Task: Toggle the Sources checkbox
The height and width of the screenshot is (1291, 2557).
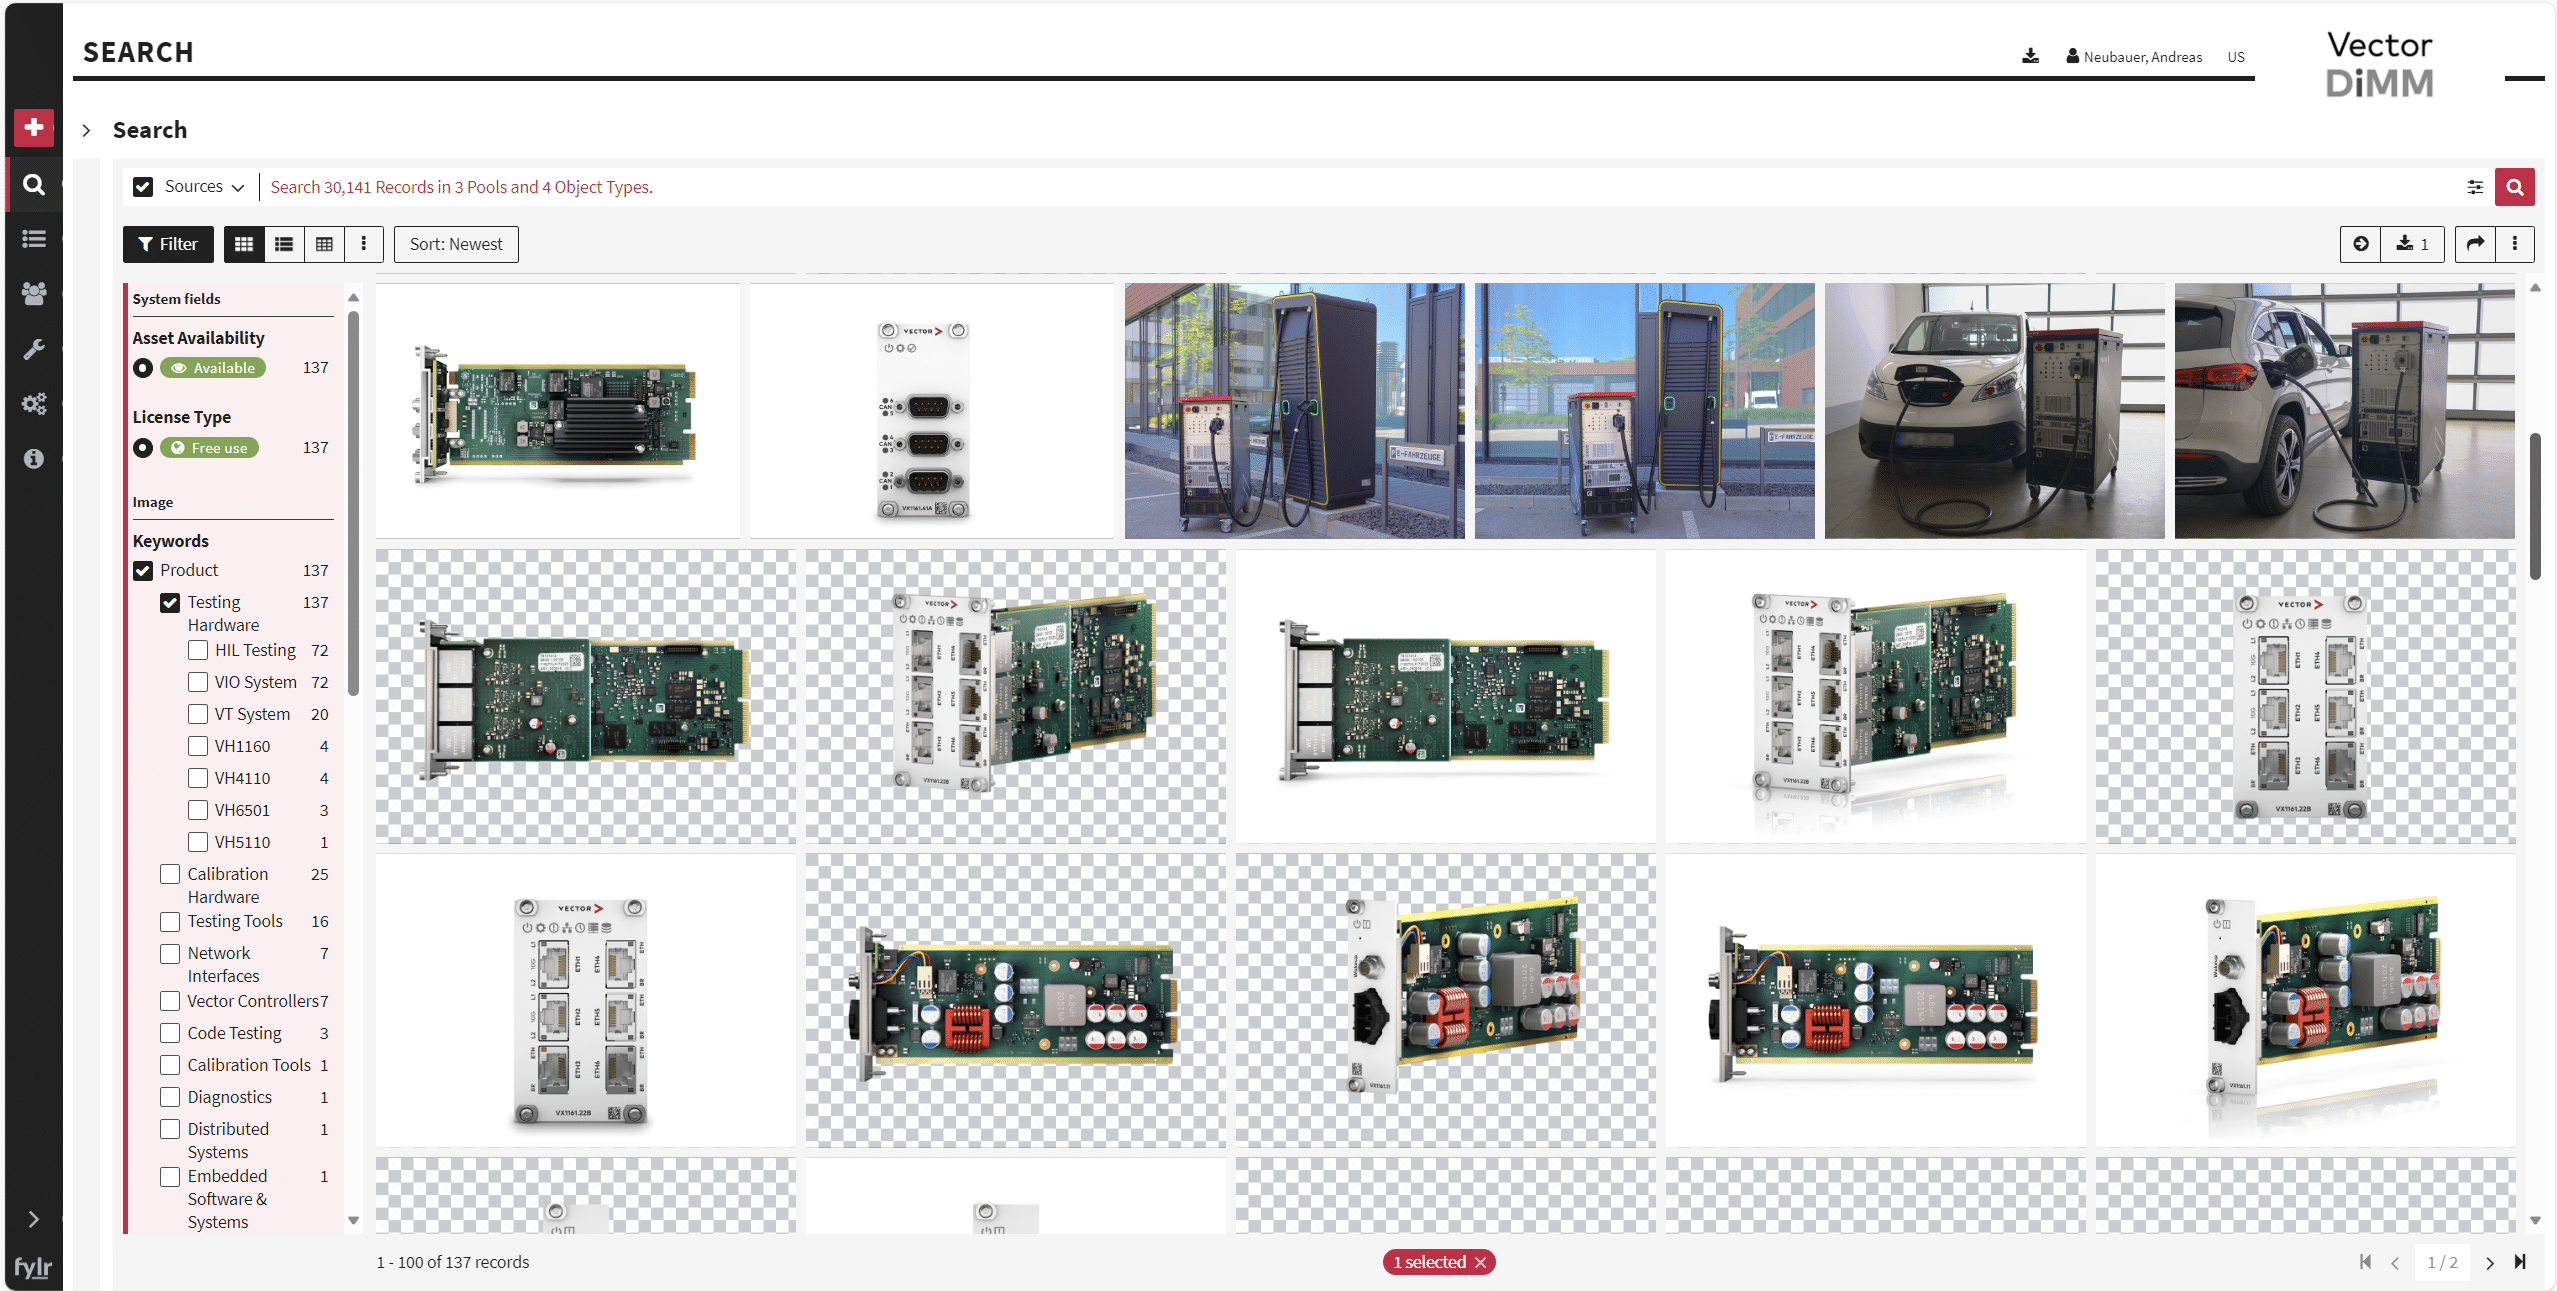Action: 143,187
